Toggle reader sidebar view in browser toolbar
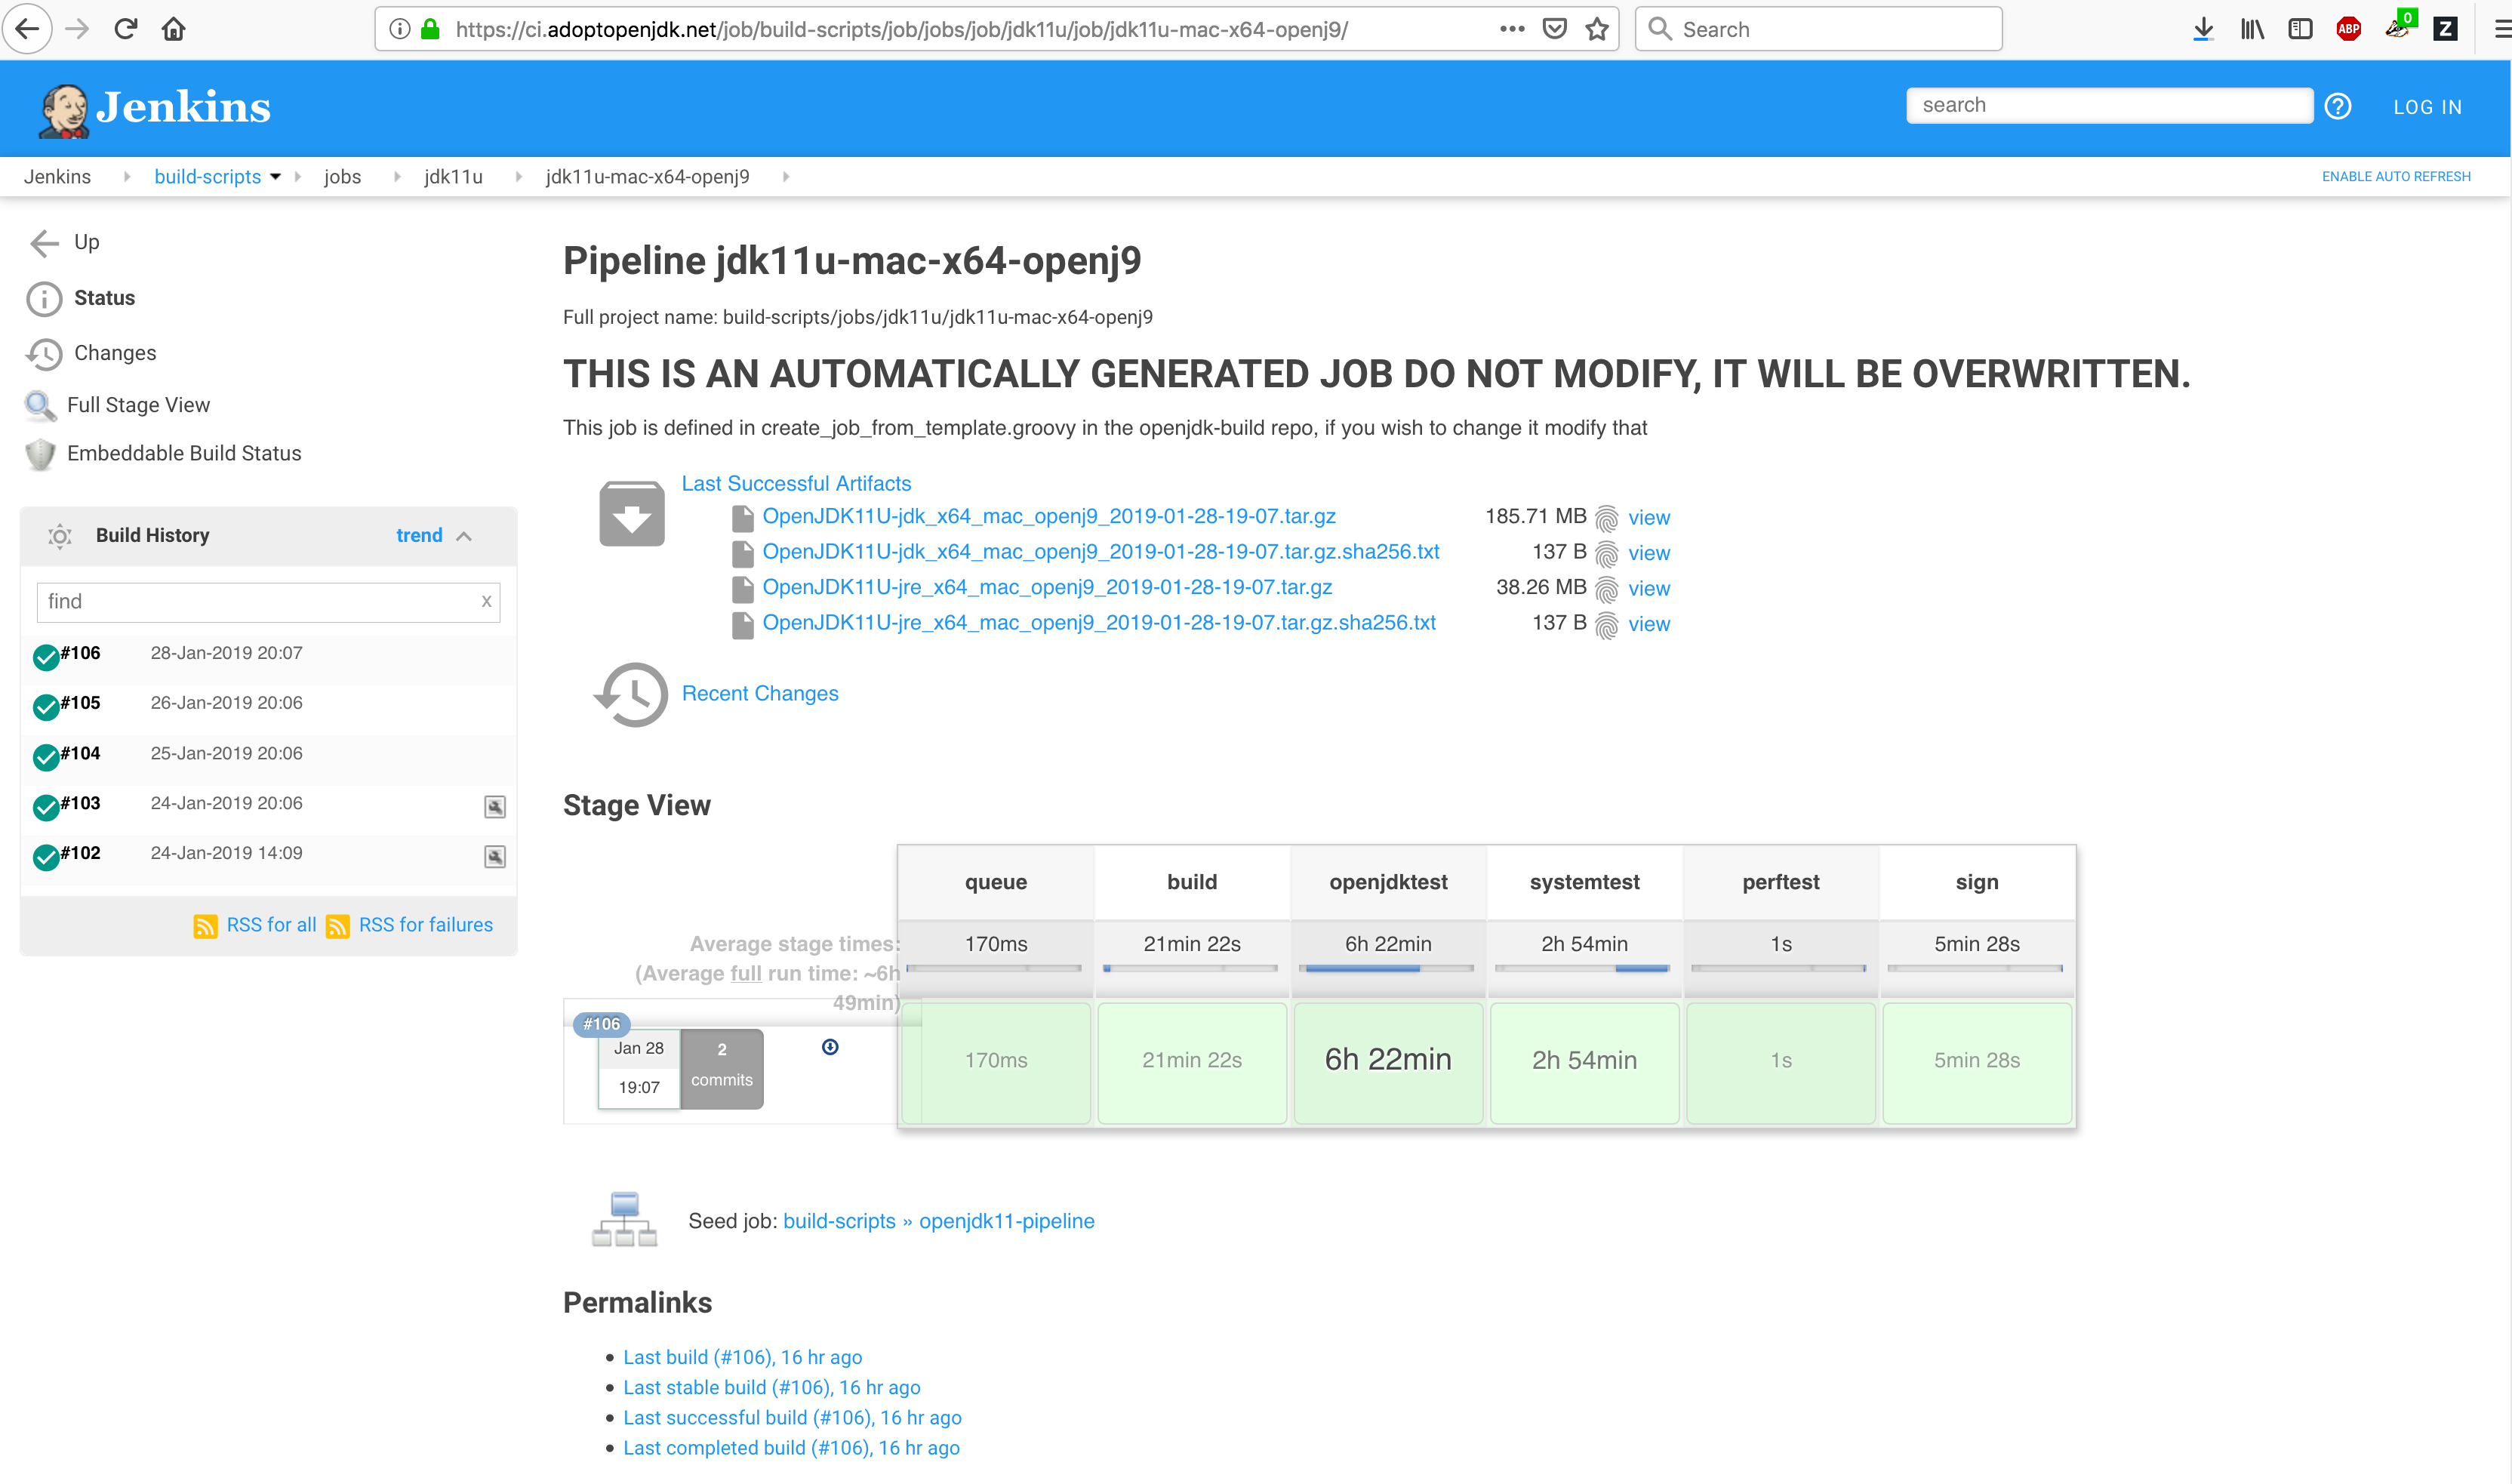 click(2300, 28)
